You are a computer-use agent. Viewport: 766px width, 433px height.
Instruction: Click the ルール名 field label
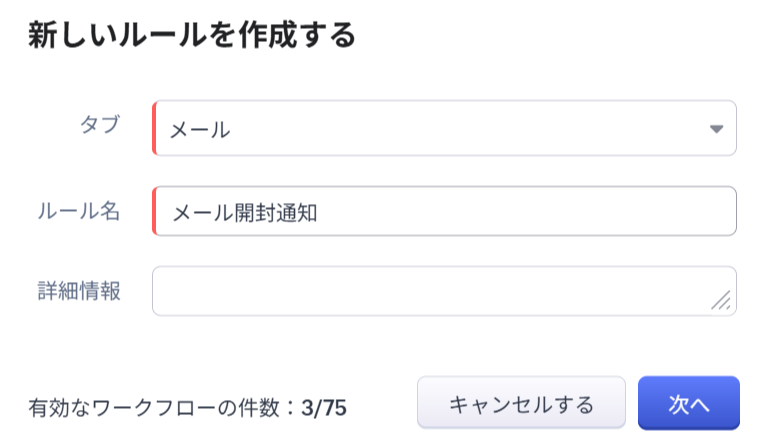click(x=78, y=211)
